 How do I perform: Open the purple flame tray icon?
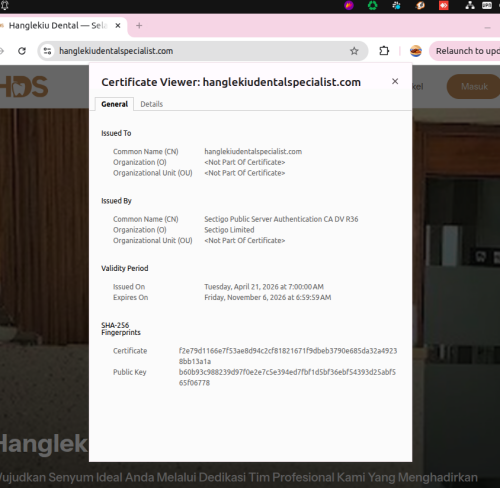point(349,5)
